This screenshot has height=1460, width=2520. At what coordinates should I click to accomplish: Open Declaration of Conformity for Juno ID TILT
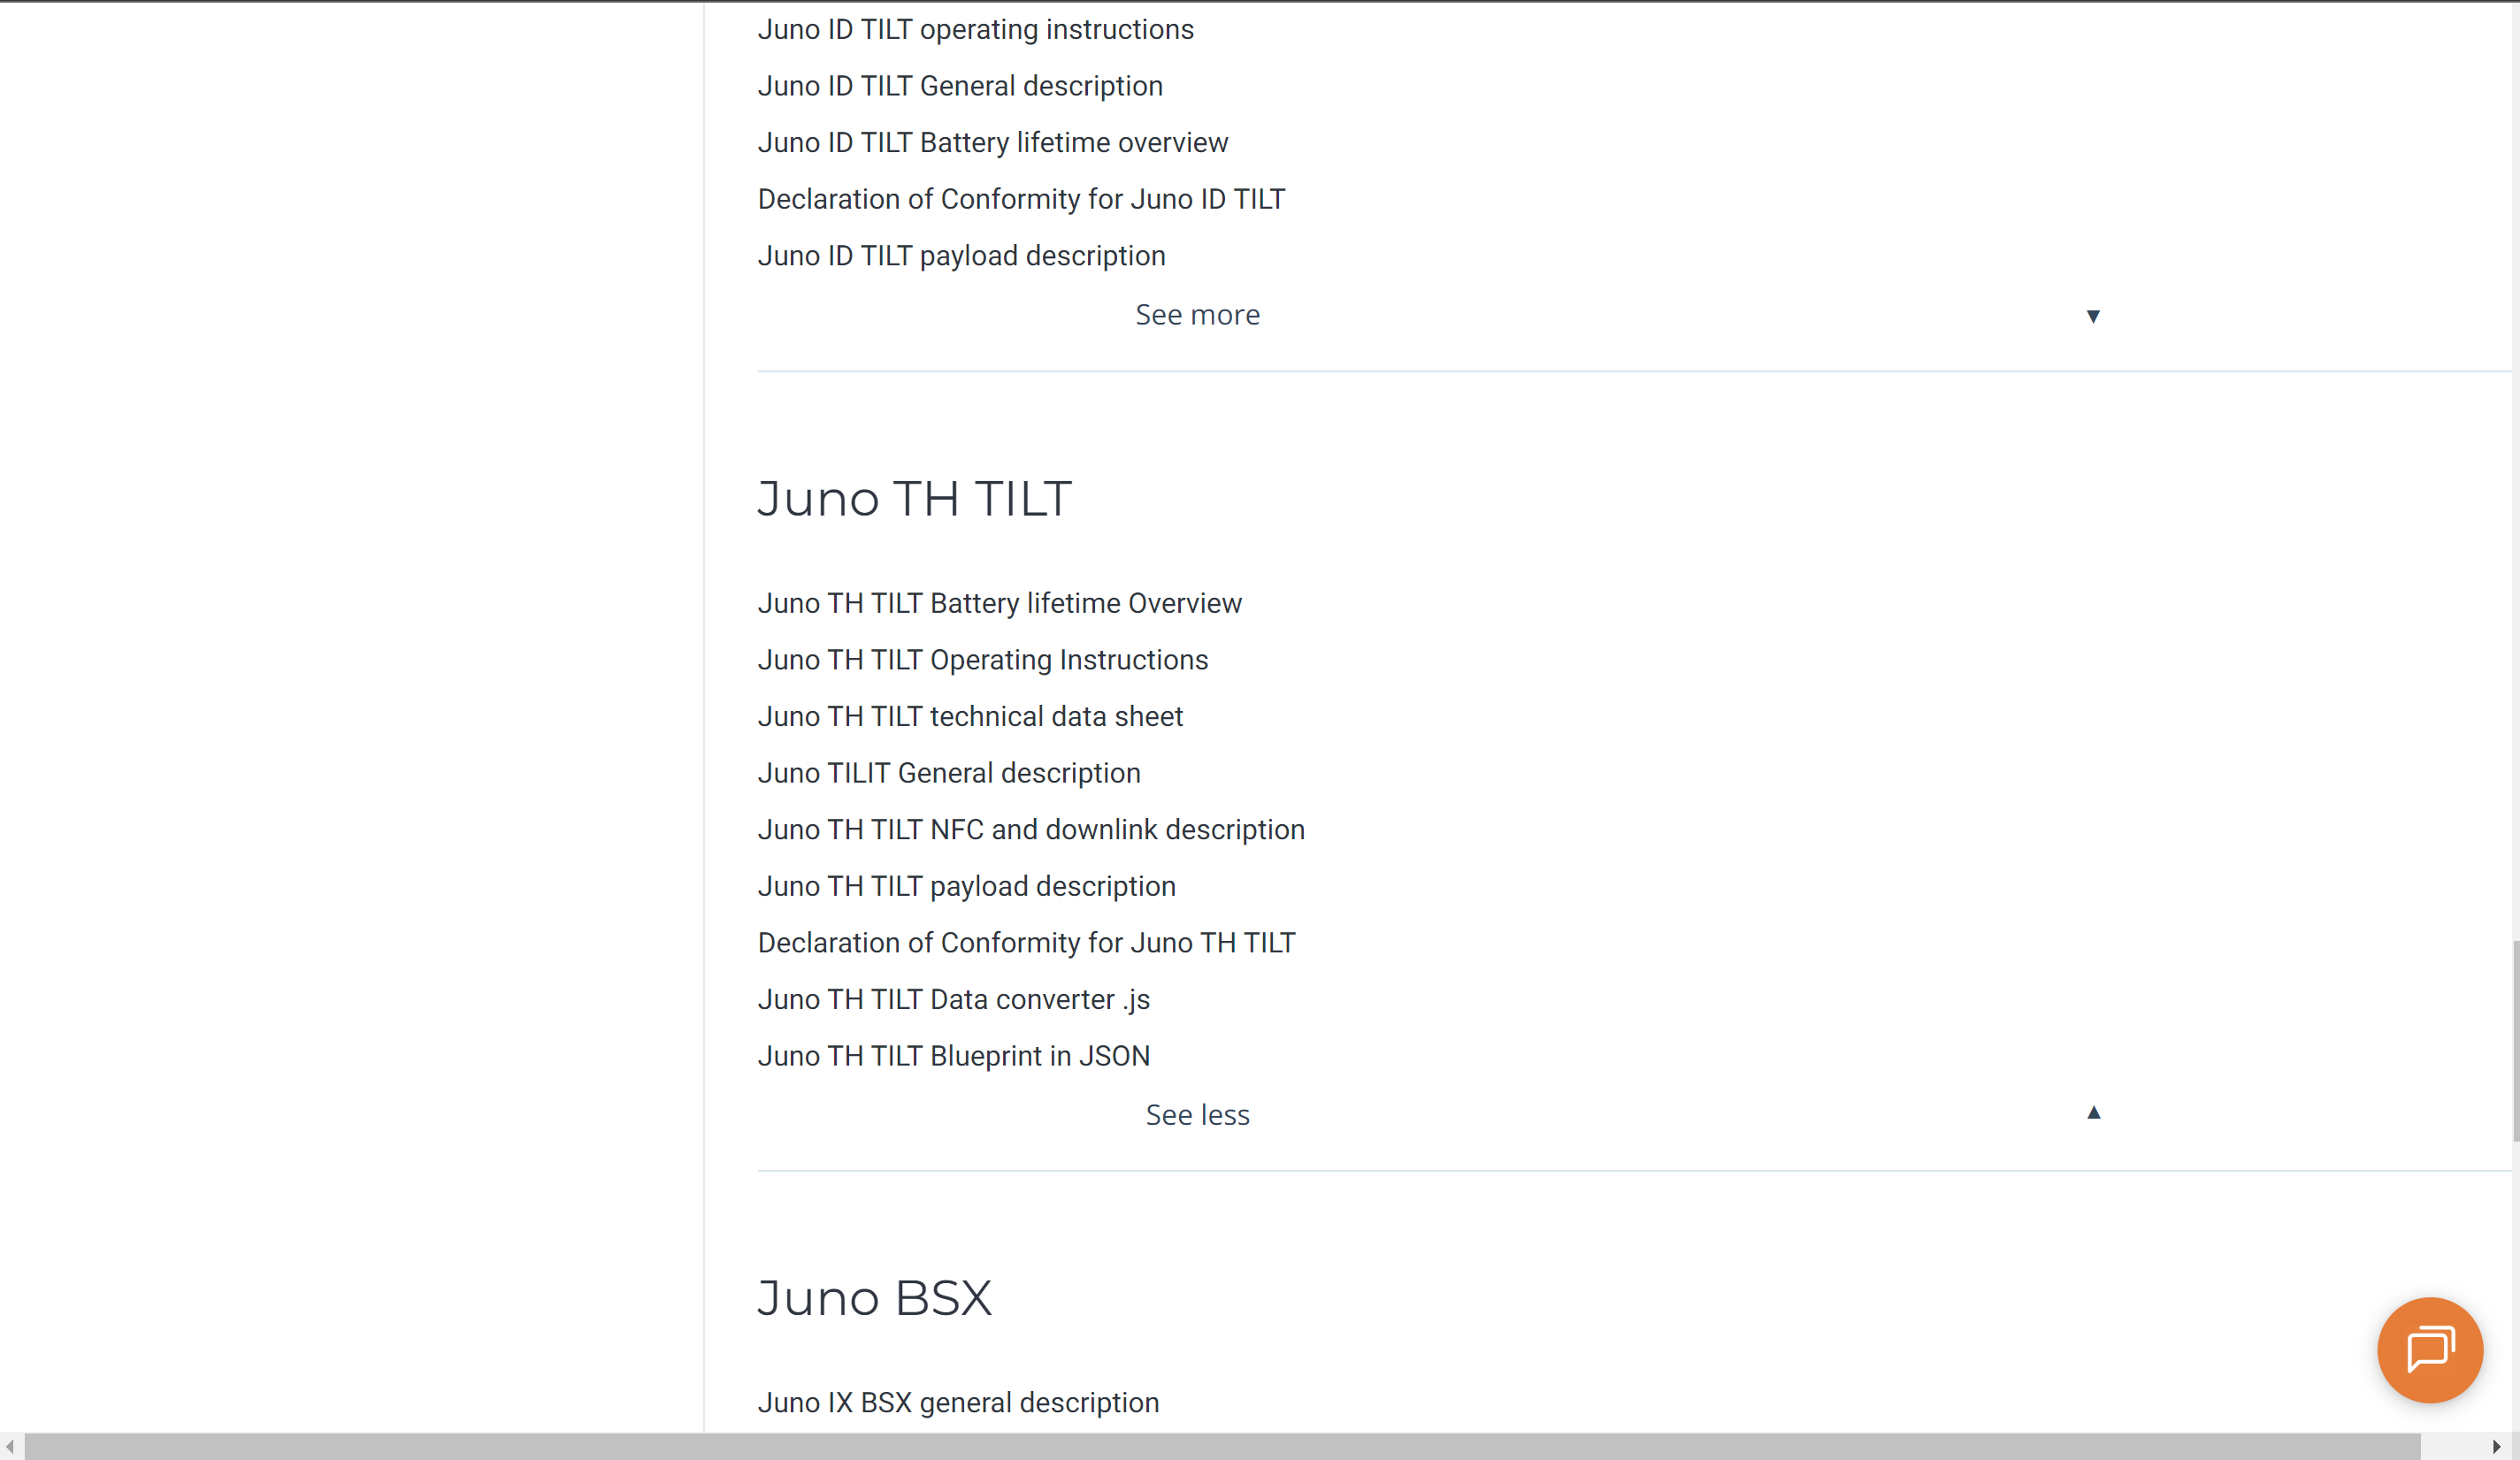[x=1021, y=199]
